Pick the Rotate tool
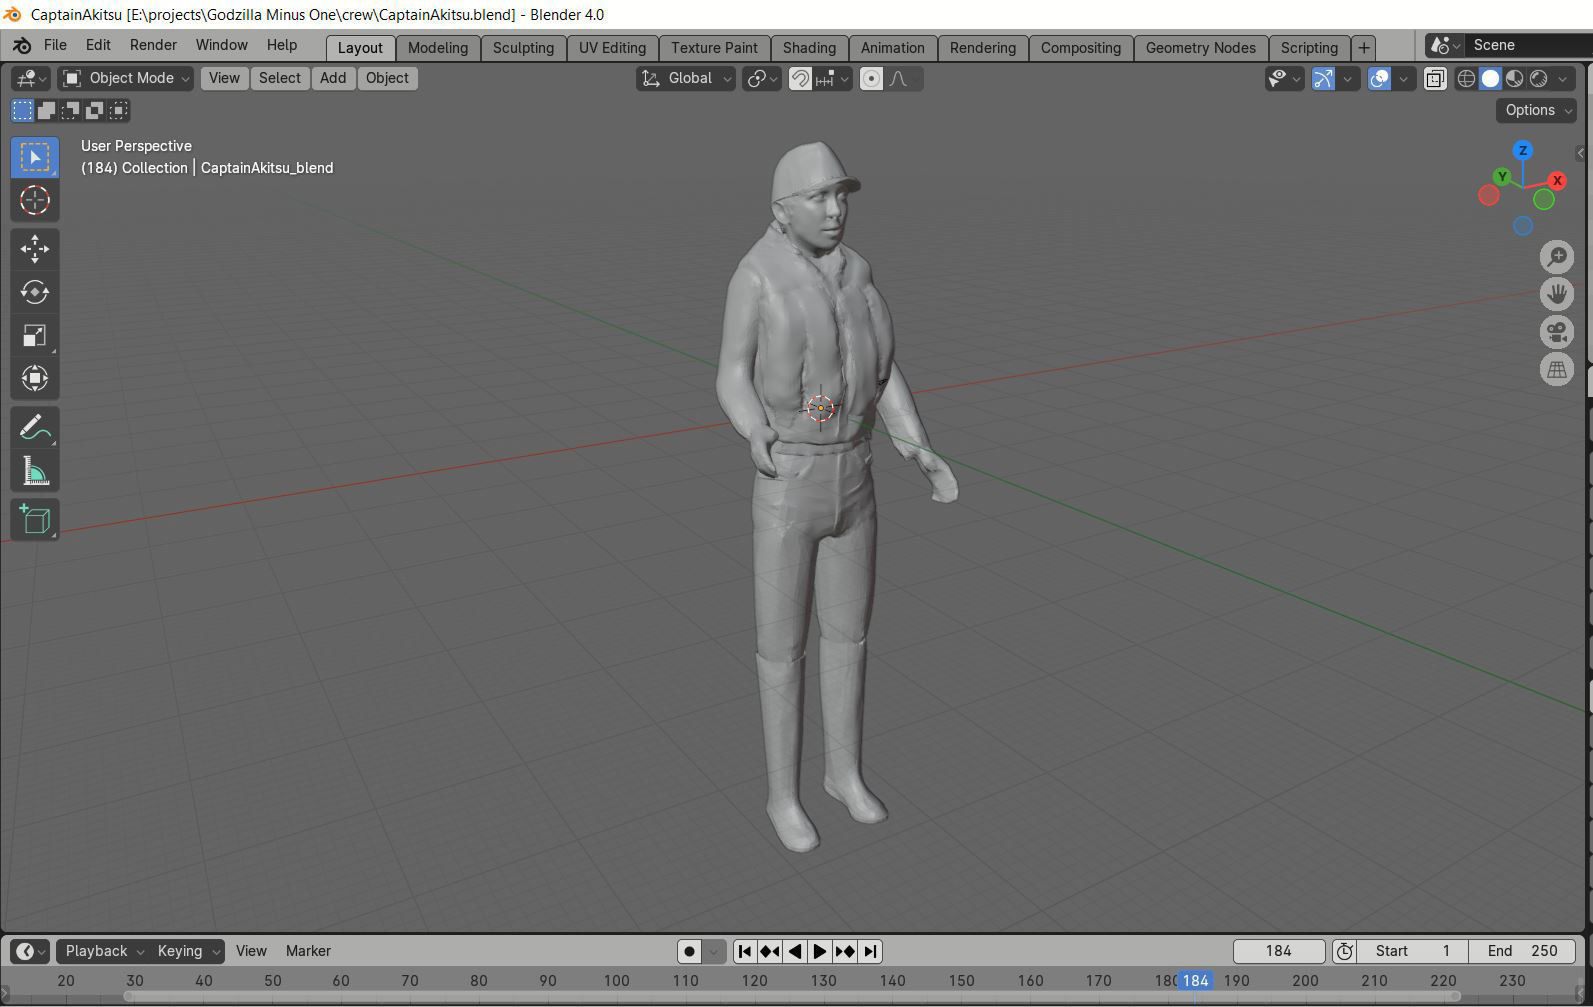This screenshot has height=1007, width=1593. [35, 292]
